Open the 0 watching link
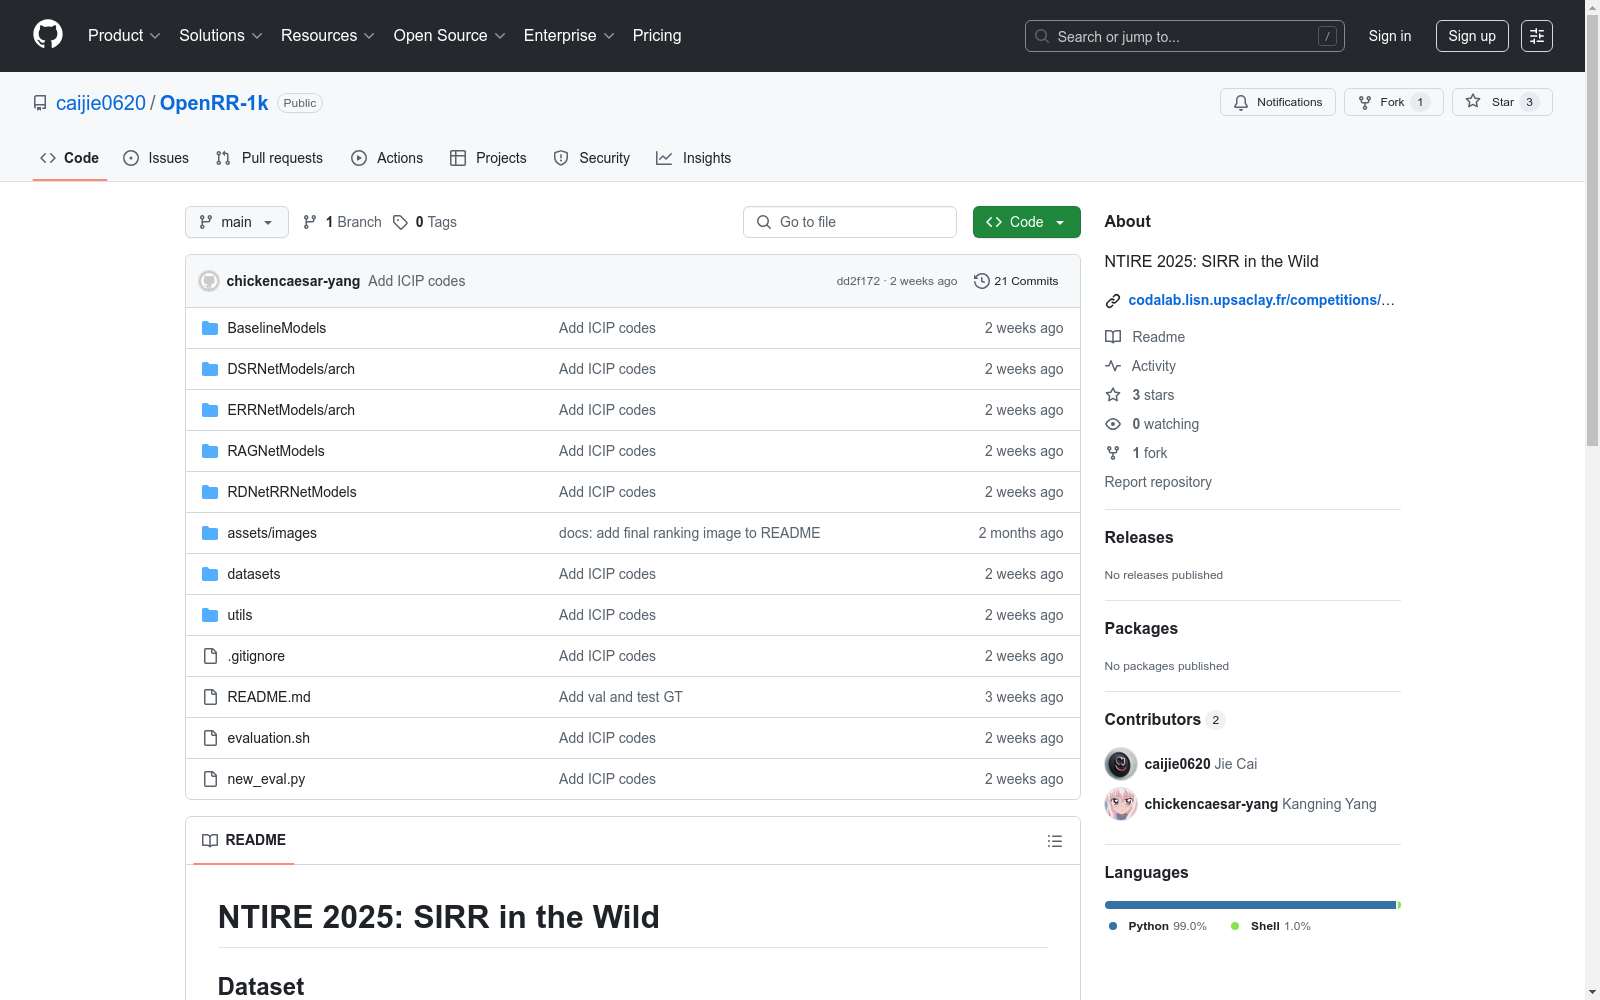This screenshot has height=1000, width=1600. pyautogui.click(x=1165, y=424)
